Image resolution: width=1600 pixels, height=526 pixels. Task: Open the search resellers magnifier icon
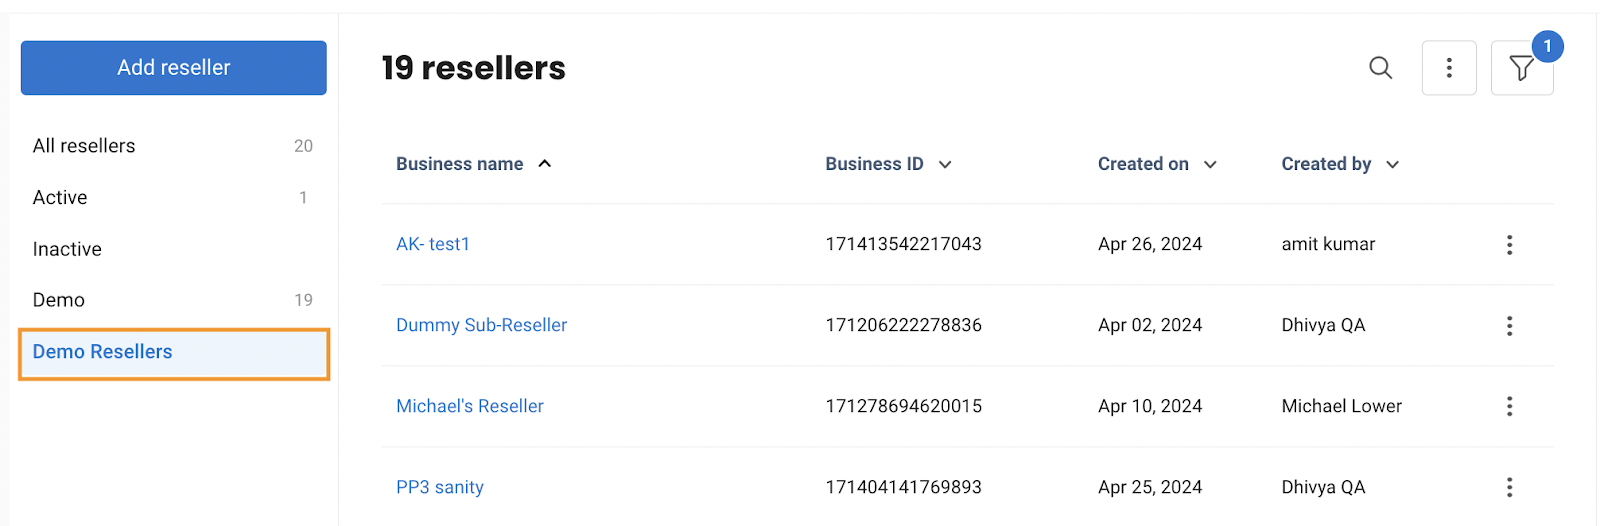(x=1380, y=68)
